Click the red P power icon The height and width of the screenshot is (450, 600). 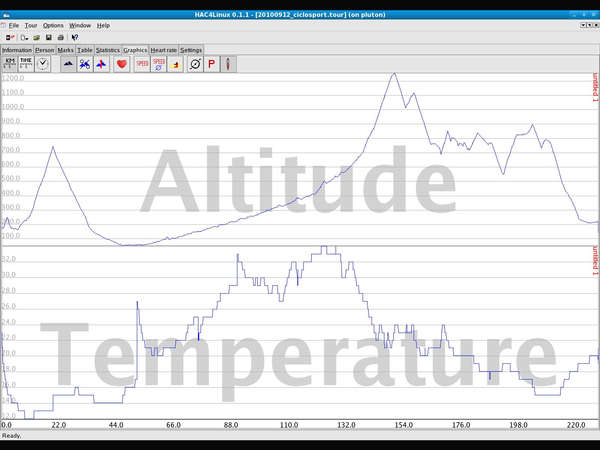pos(211,63)
